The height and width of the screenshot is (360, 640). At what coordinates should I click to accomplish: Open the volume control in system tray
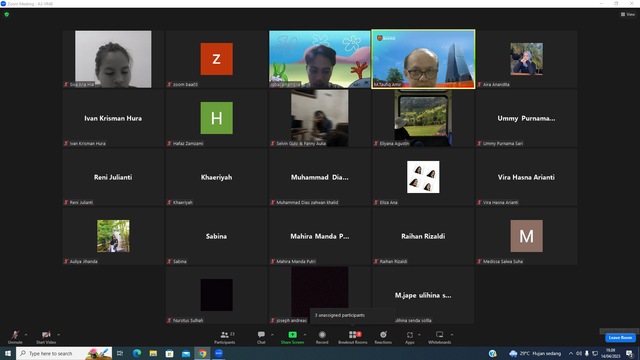coord(579,353)
